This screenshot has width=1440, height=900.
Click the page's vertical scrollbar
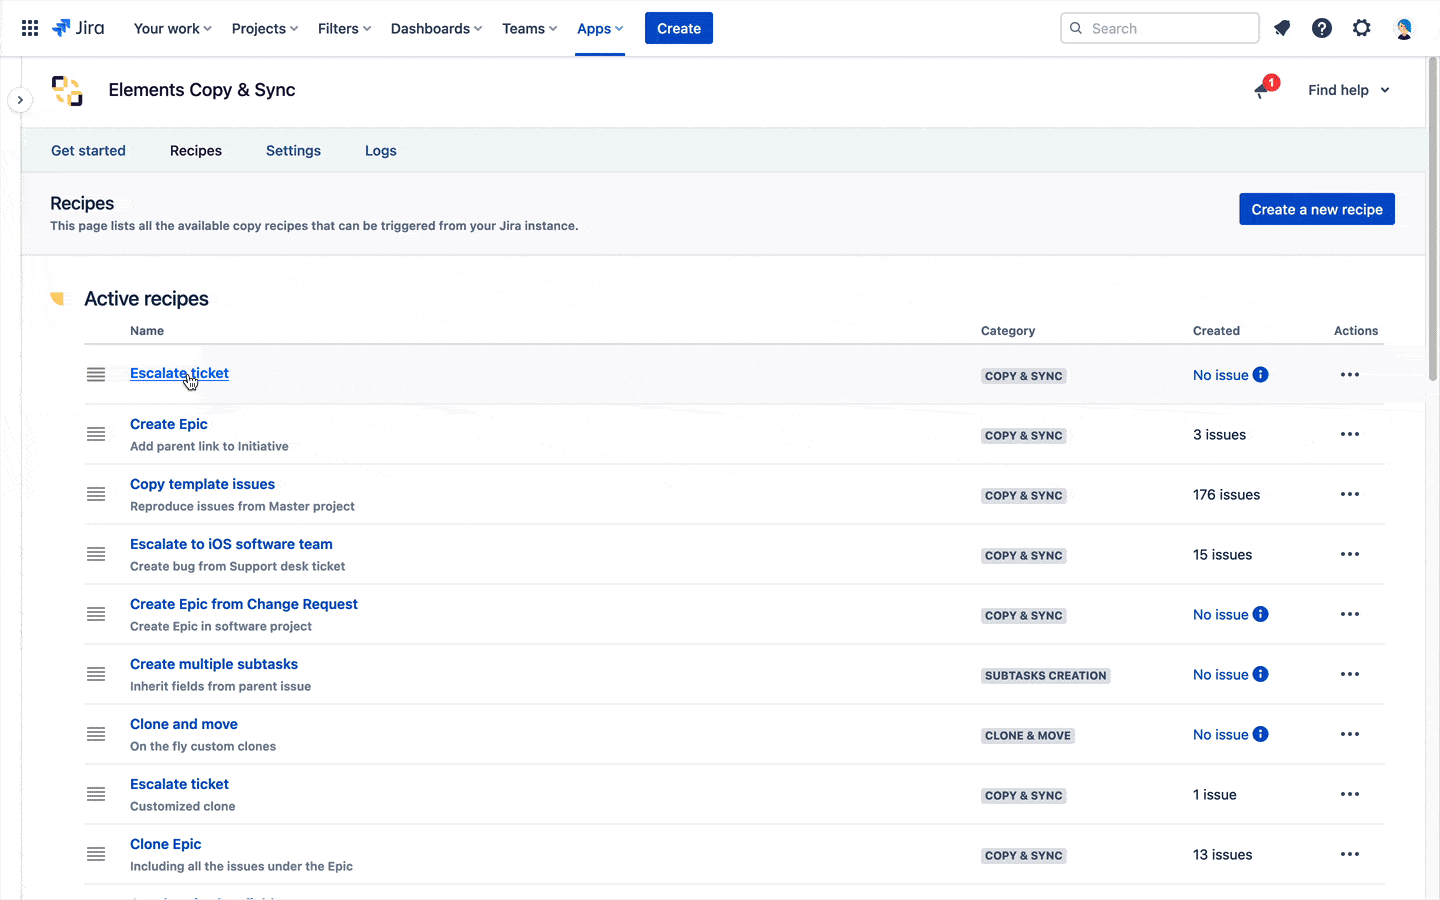coord(1432,220)
